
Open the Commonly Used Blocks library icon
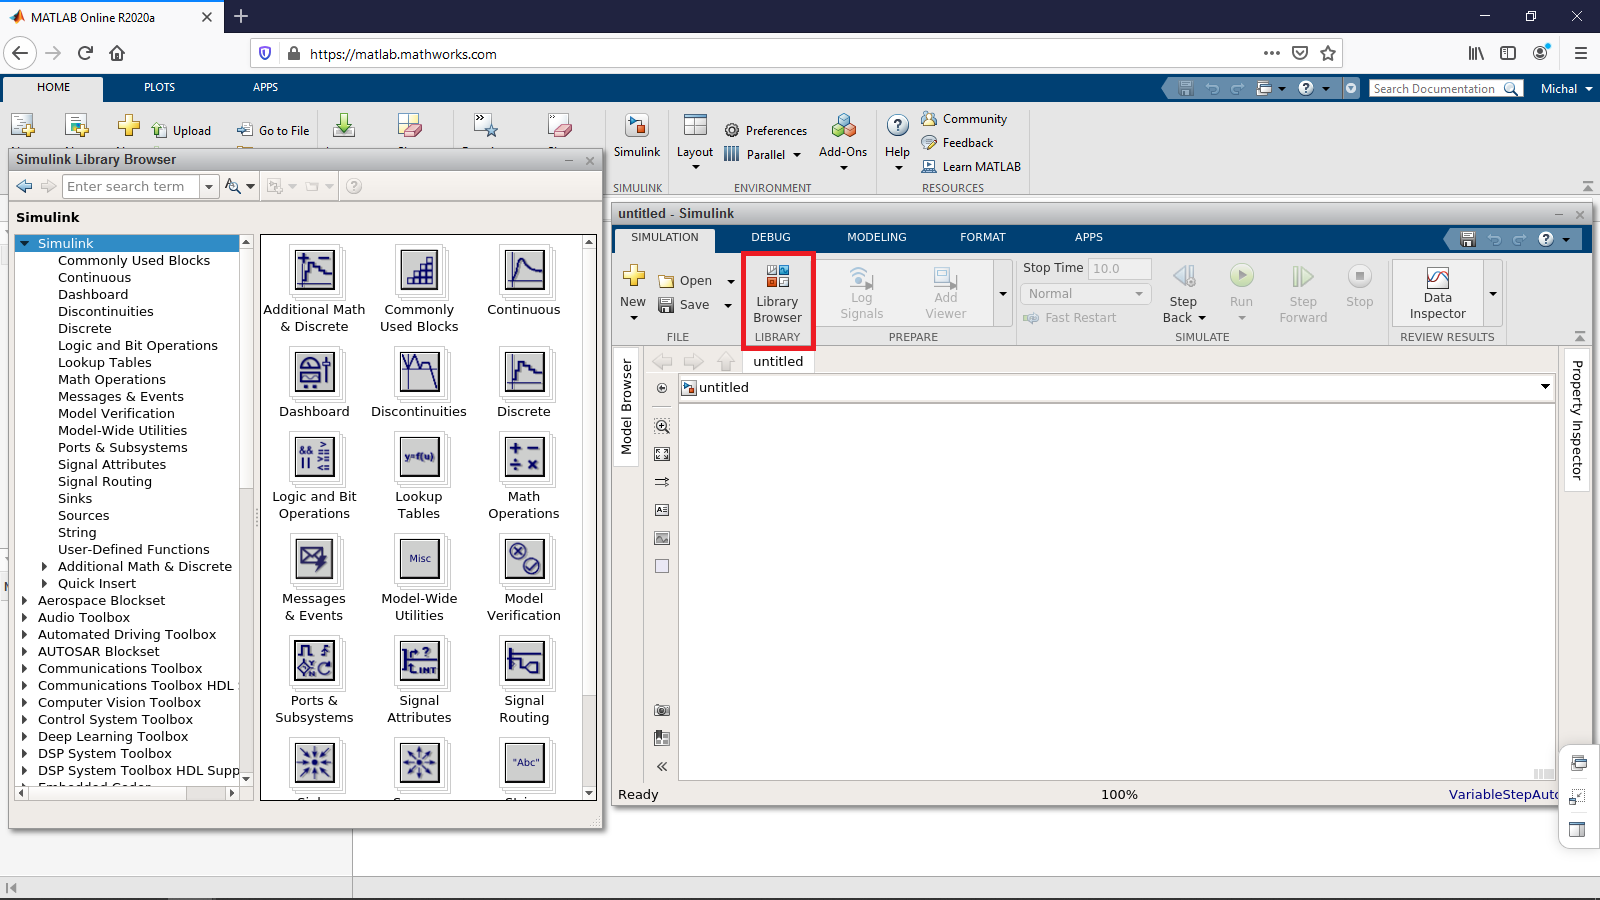(419, 270)
